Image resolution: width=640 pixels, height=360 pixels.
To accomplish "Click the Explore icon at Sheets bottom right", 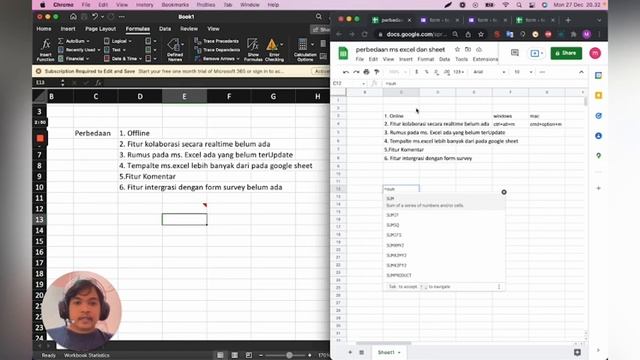I will point(577,352).
